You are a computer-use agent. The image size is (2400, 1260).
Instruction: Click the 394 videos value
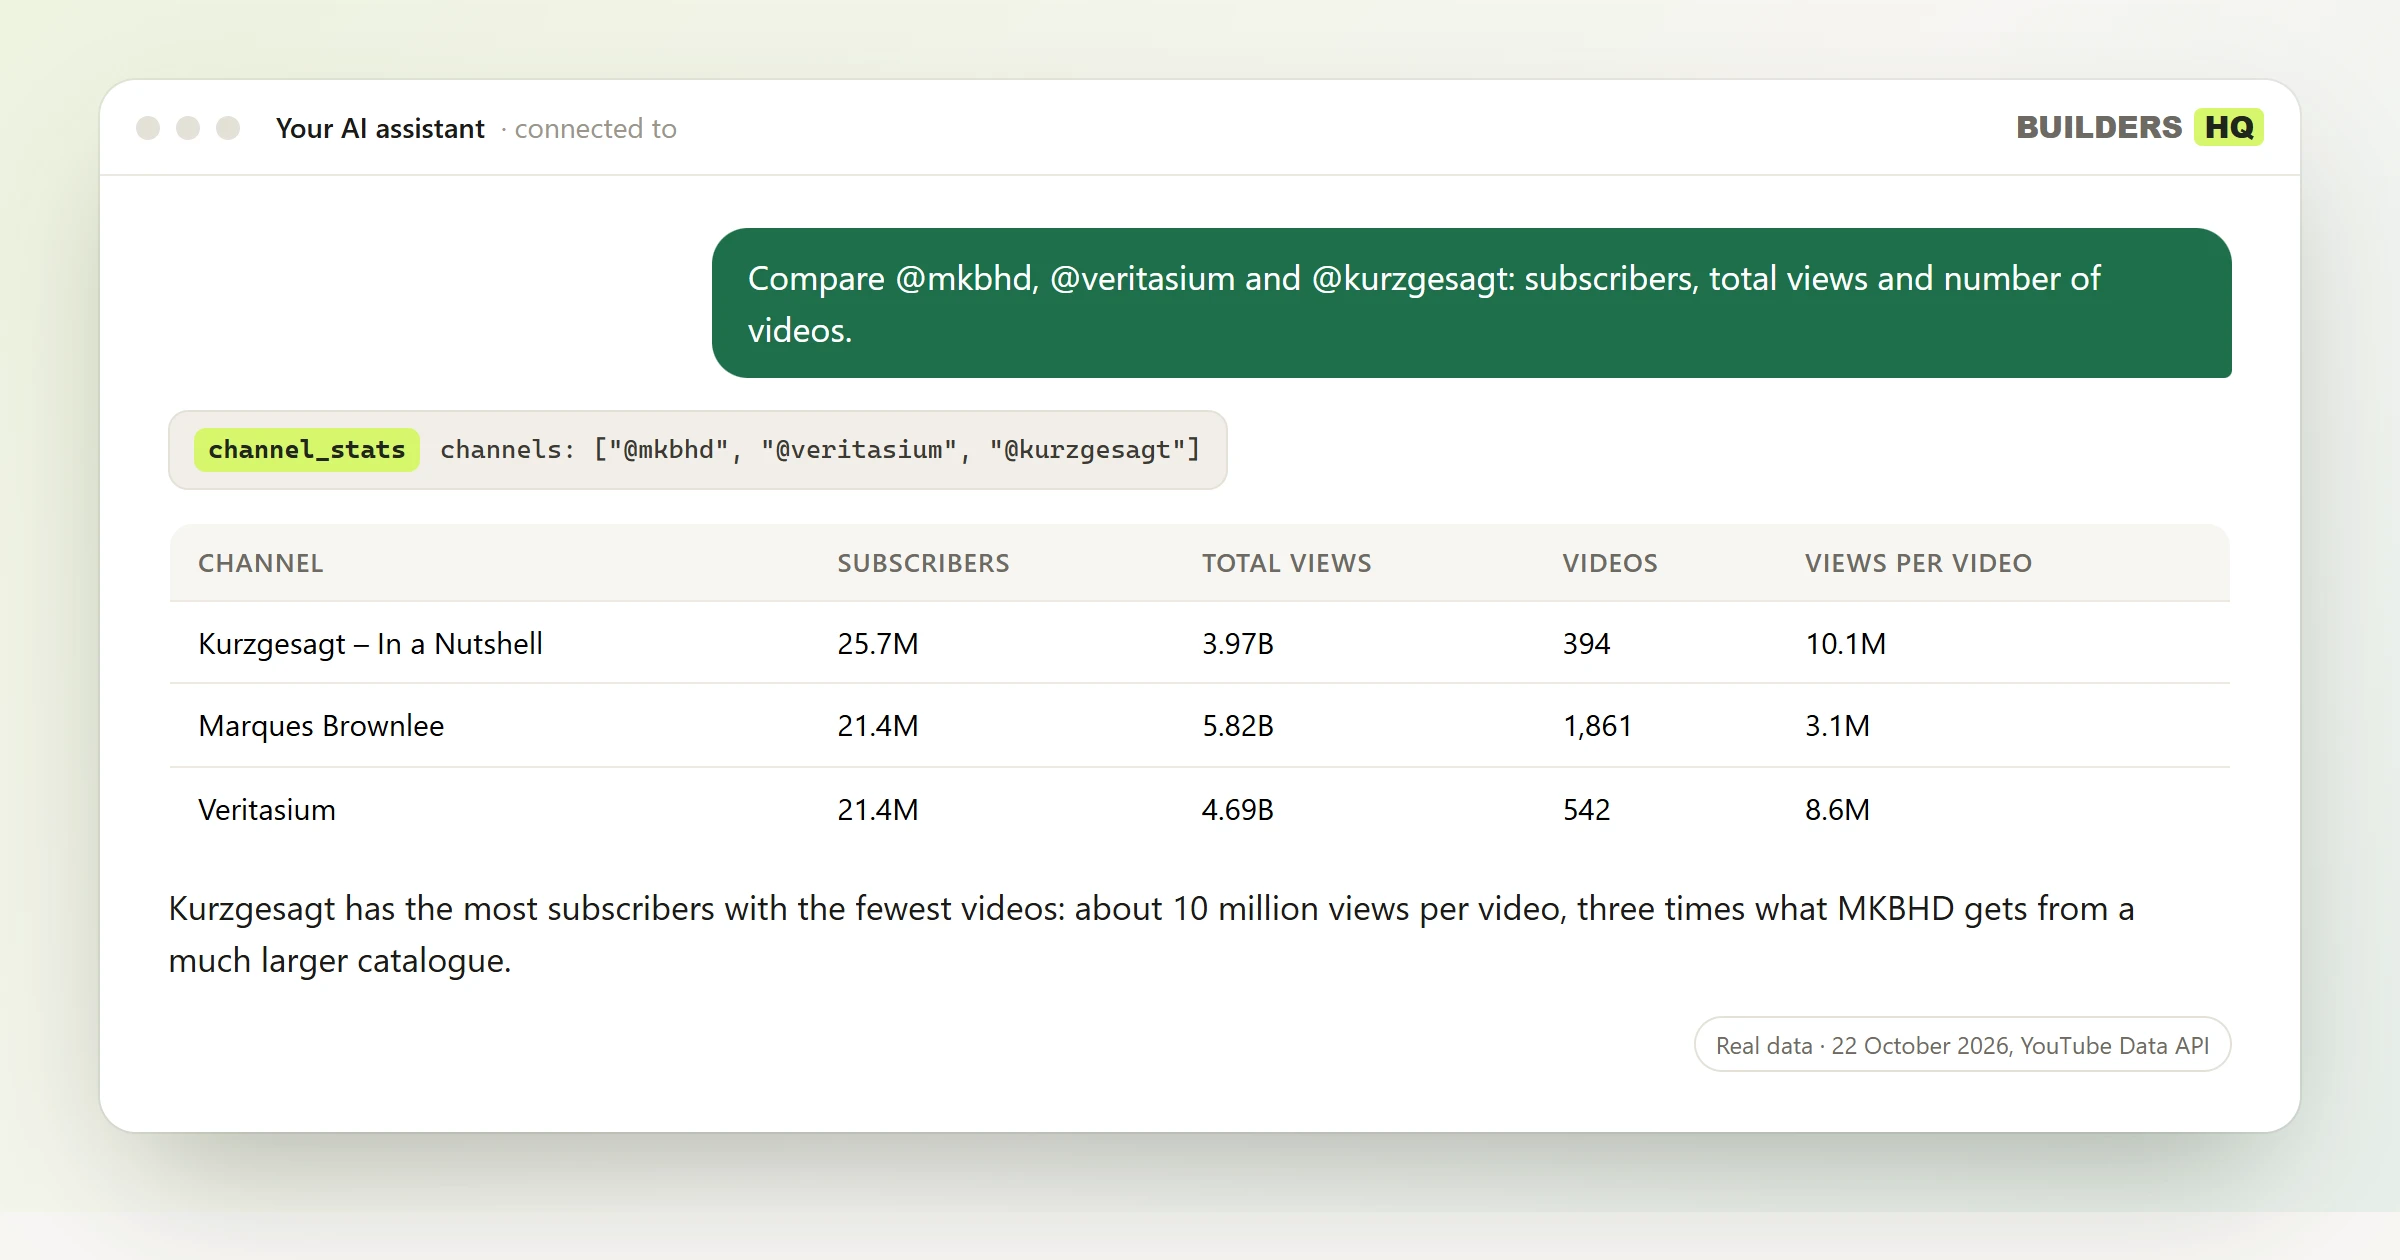pos(1587,644)
